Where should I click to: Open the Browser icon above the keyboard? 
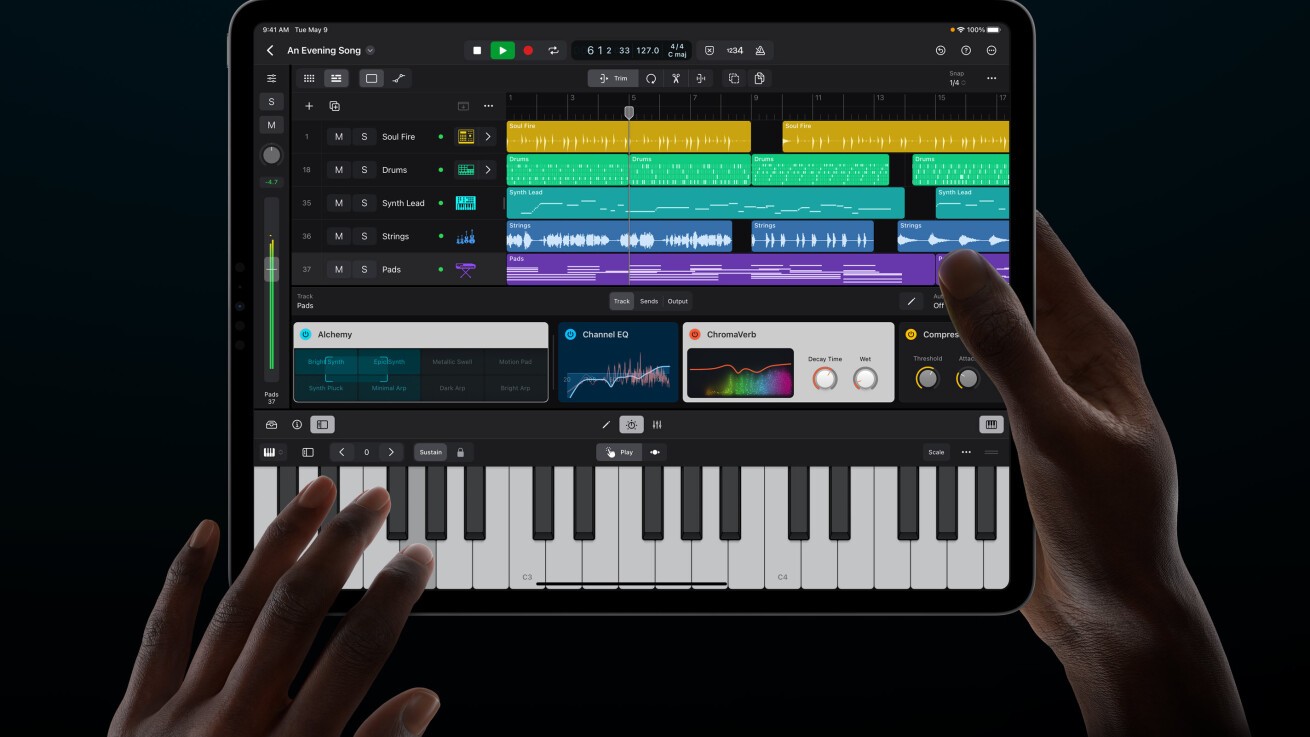[270, 424]
